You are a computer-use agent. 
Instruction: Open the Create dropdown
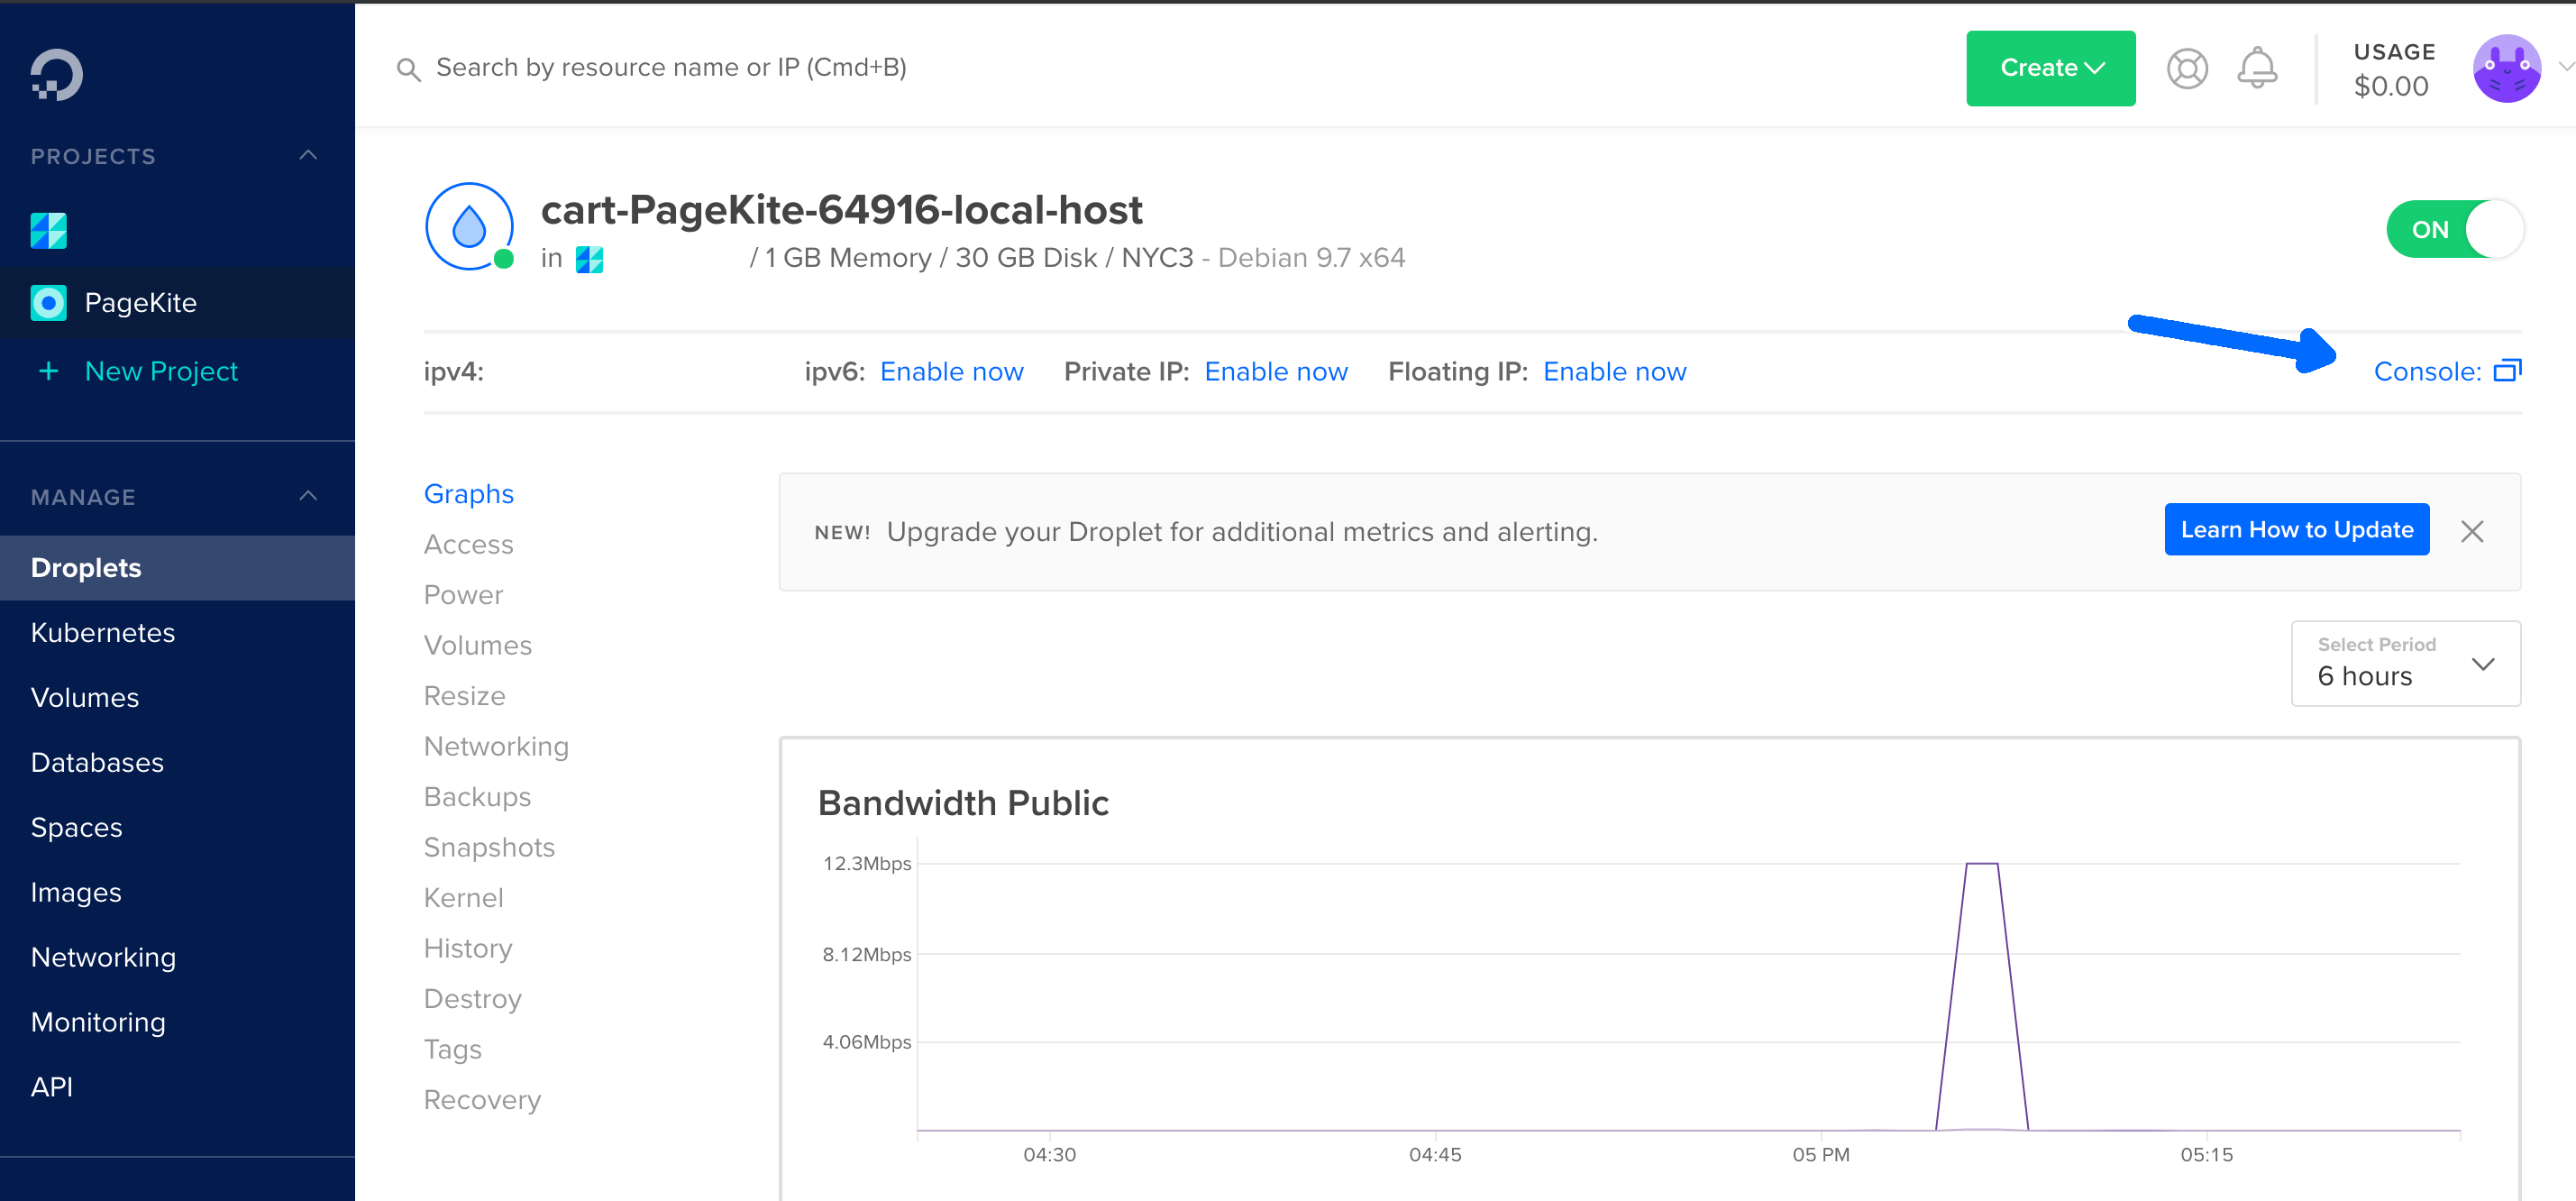tap(2050, 68)
